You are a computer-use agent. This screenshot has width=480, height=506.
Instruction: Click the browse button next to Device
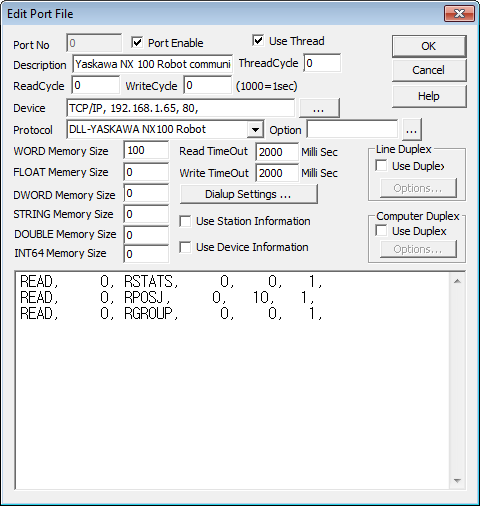(319, 108)
